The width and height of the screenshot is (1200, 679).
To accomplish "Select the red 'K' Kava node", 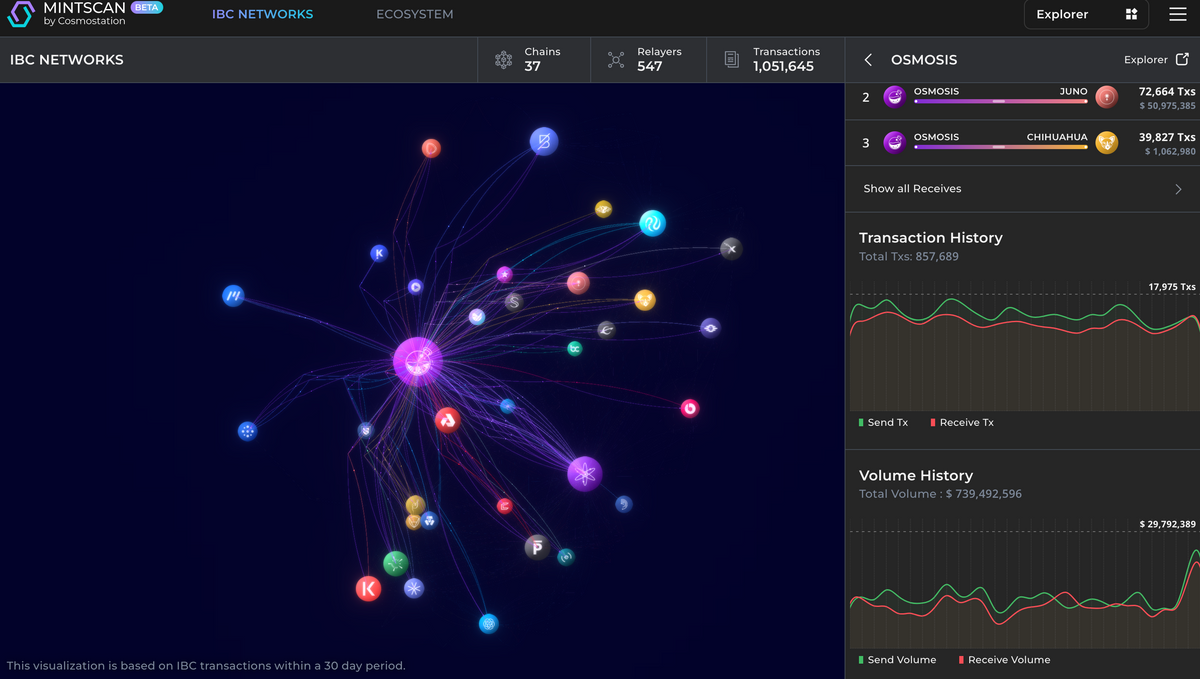I will [368, 589].
